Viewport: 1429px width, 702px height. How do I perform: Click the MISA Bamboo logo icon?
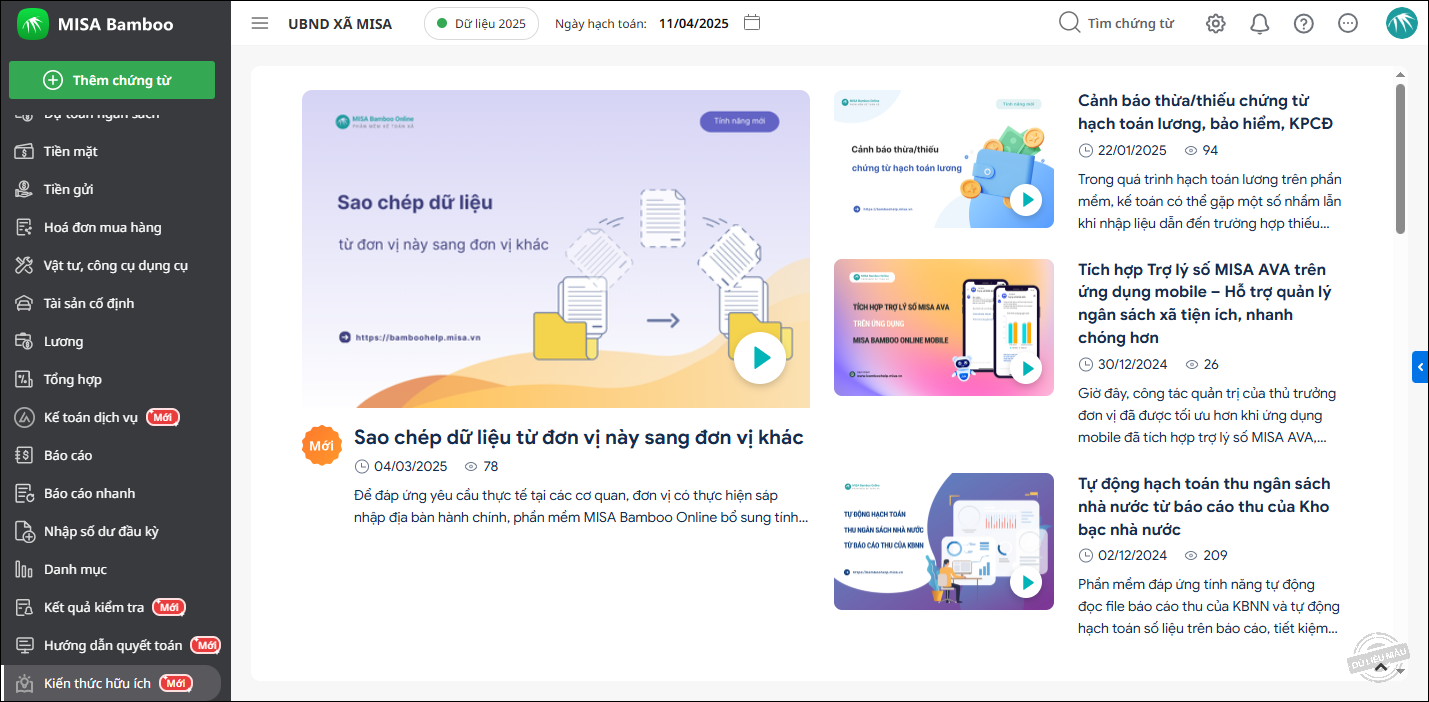[x=33, y=24]
